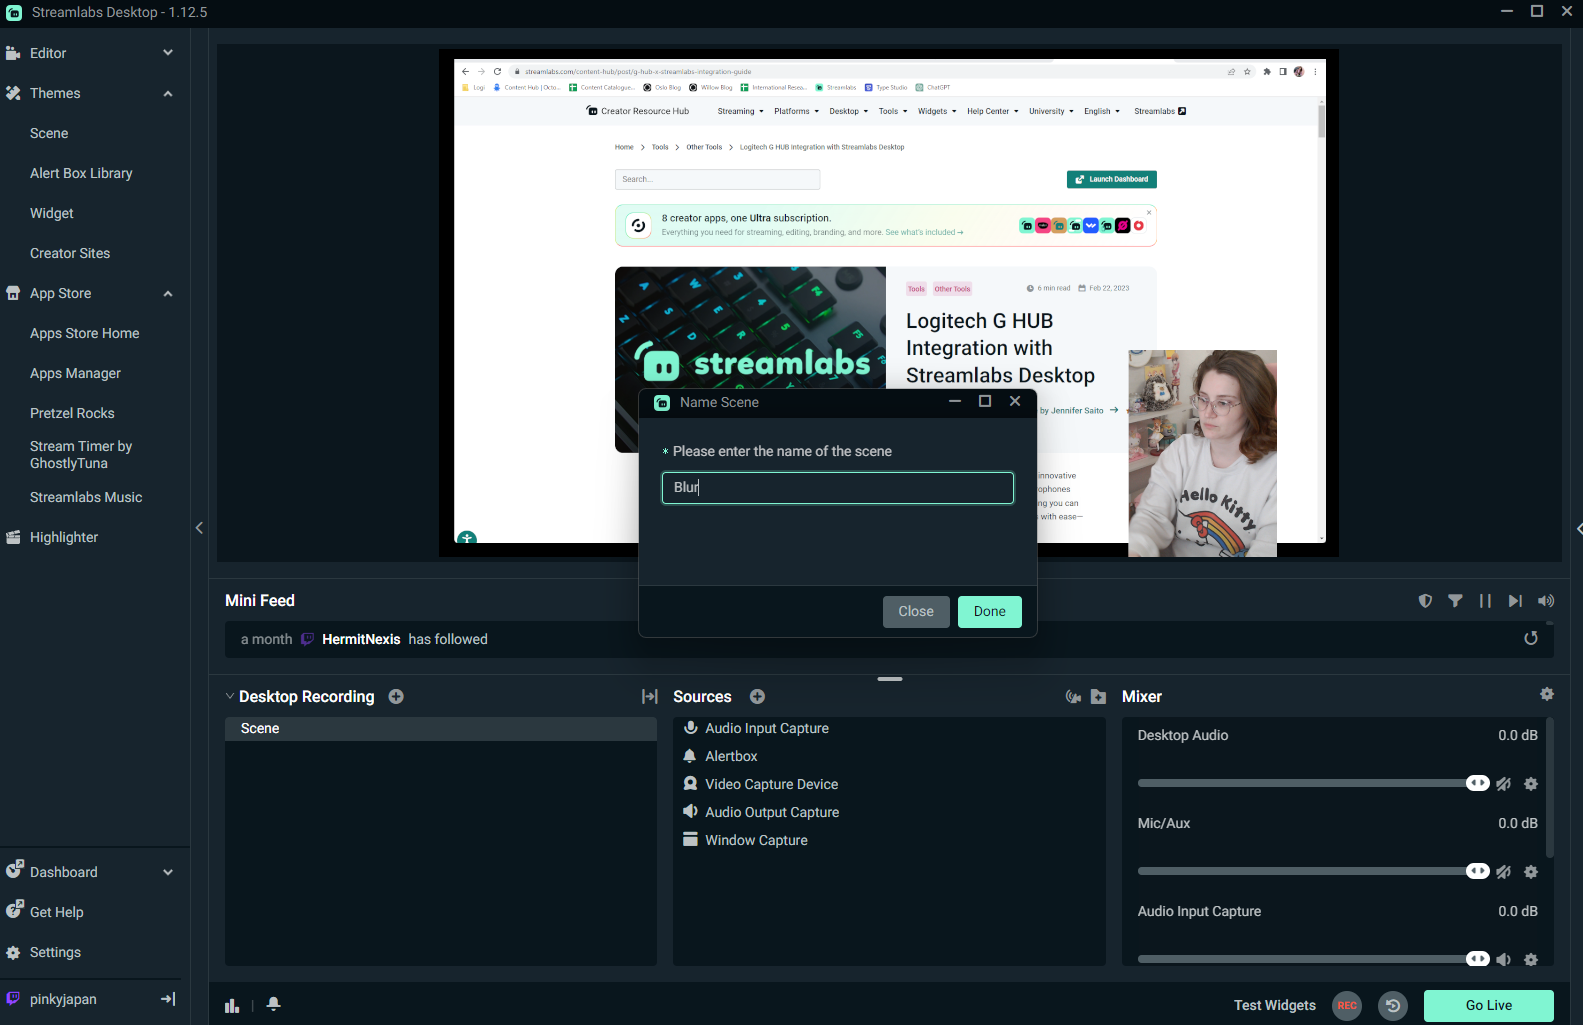
Task: Adjust the Audio Input Capture volume slider
Action: (1313, 959)
